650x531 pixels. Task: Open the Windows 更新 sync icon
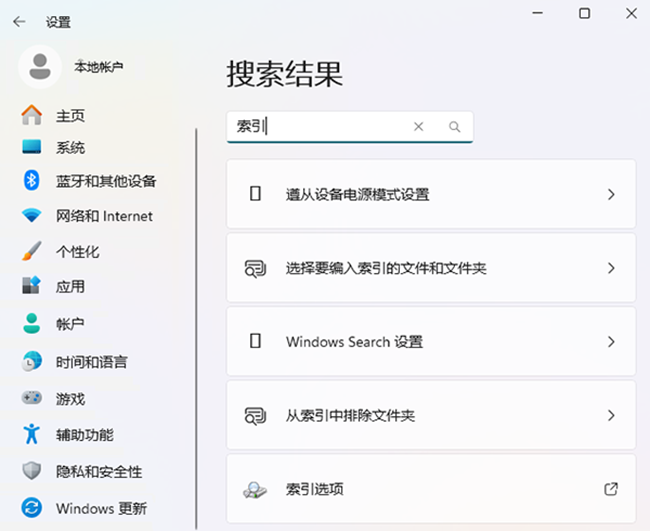click(x=32, y=508)
